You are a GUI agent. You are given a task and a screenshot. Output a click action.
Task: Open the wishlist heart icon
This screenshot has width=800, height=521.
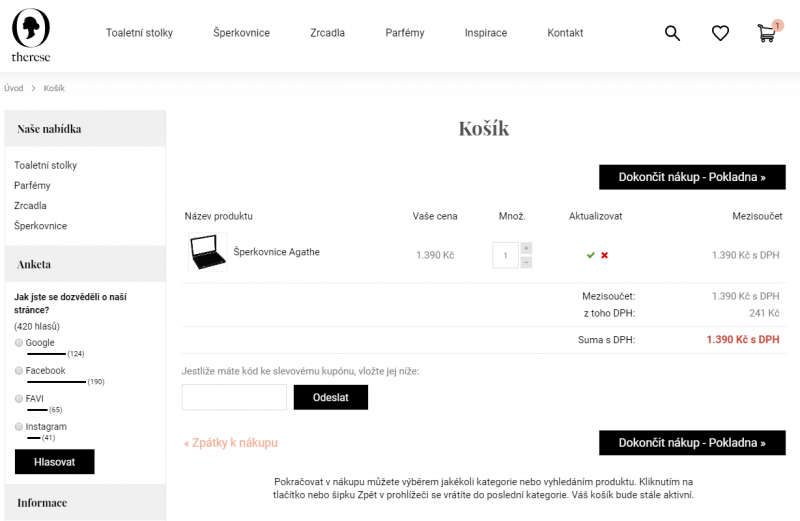click(x=720, y=33)
